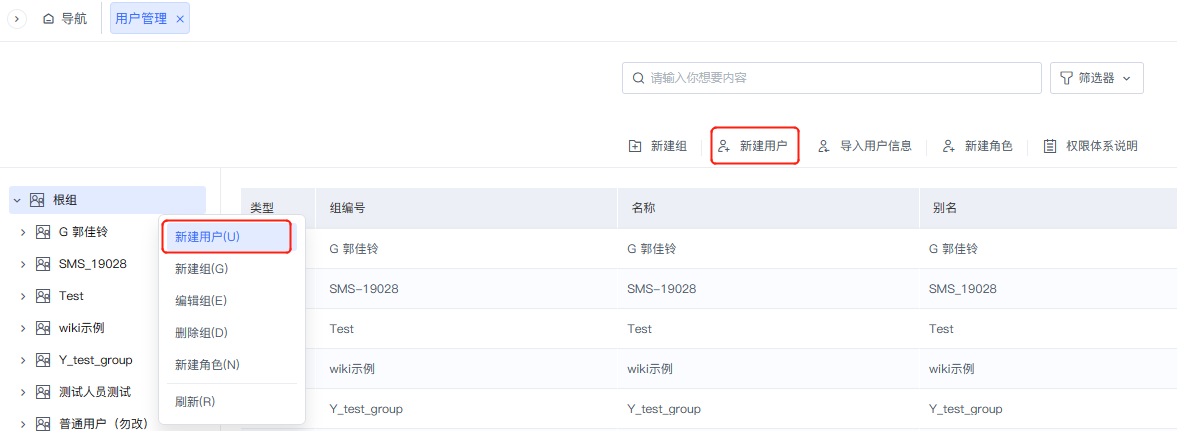The height and width of the screenshot is (431, 1177).
Task: Select G 郭佳铃 in the tree
Action: [83, 232]
